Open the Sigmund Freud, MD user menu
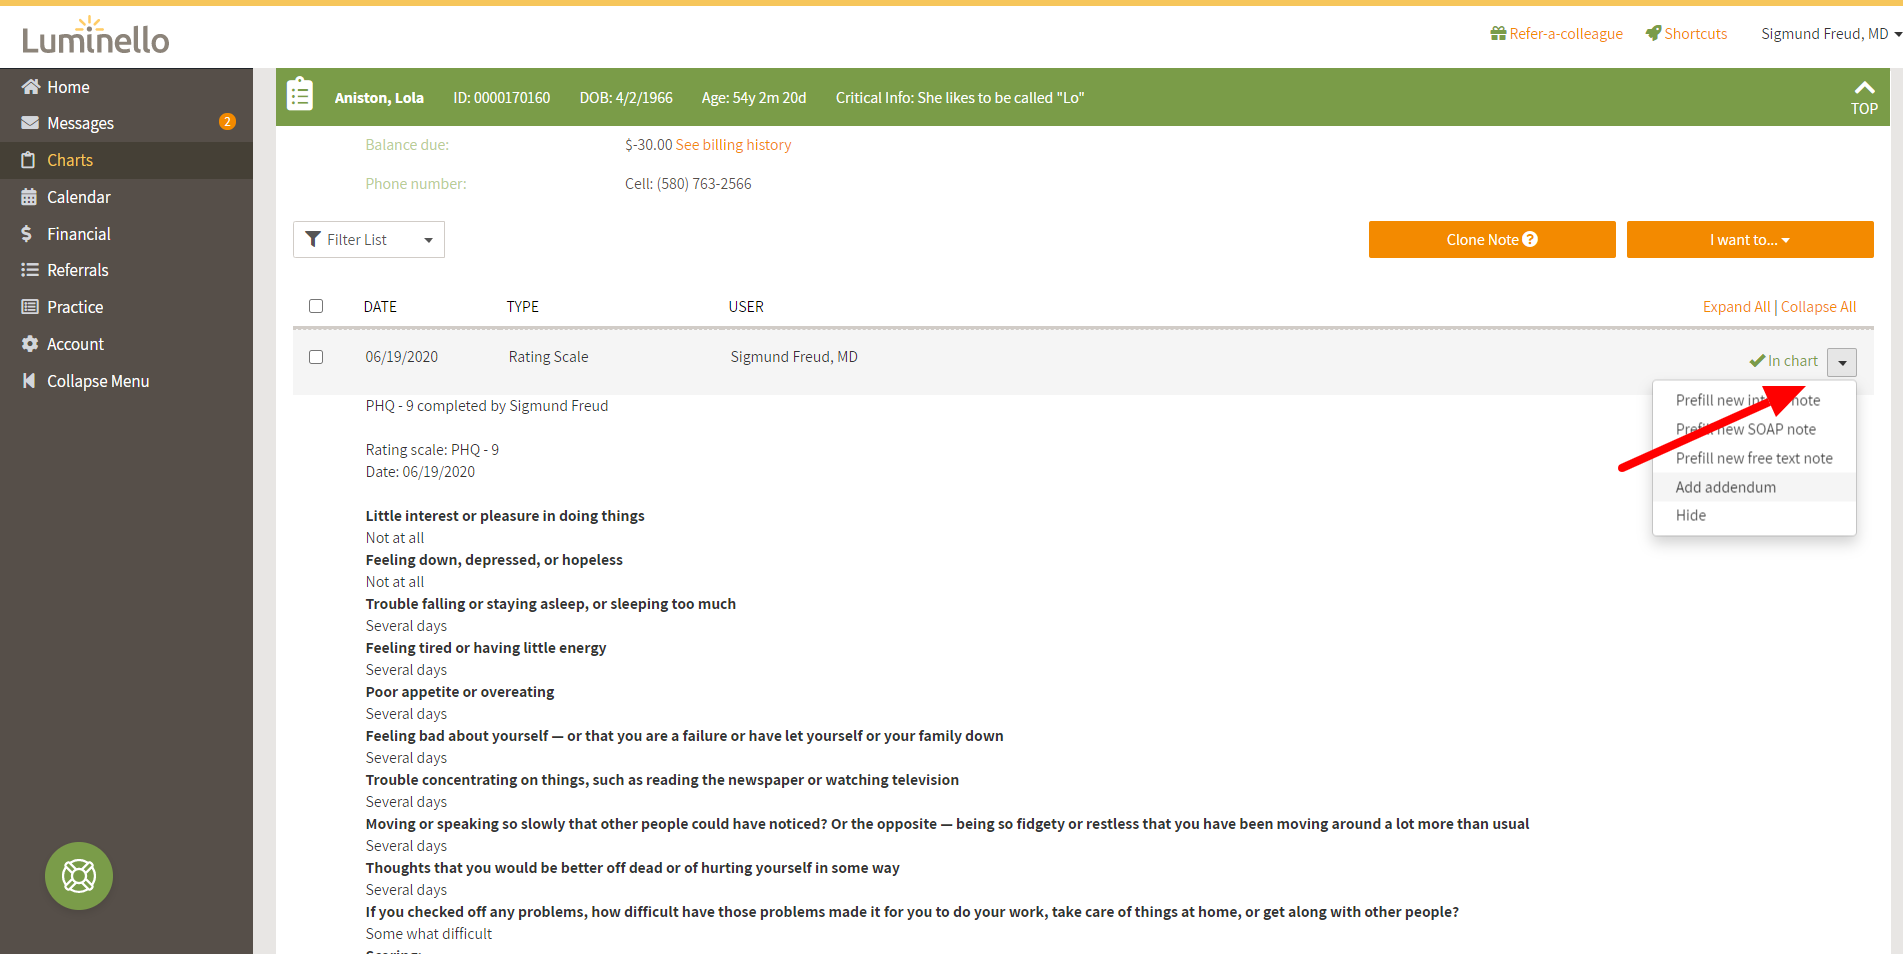 pyautogui.click(x=1831, y=33)
